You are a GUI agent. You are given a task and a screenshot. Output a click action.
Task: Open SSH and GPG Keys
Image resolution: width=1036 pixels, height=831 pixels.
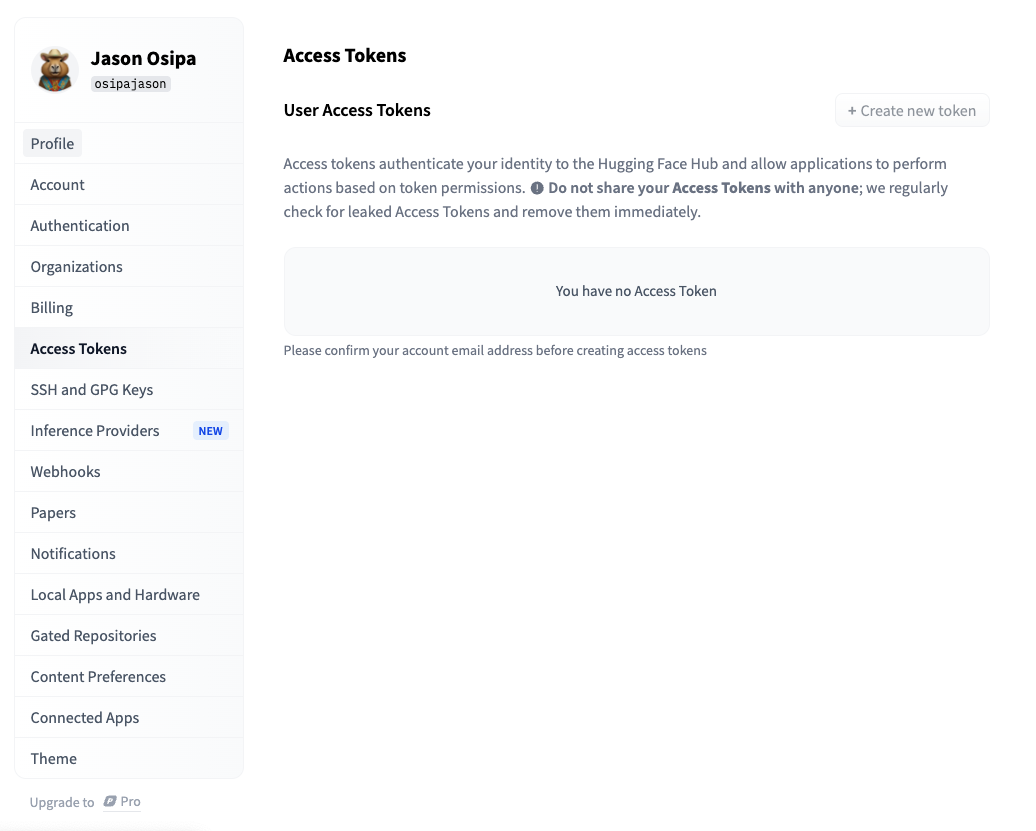click(129, 389)
